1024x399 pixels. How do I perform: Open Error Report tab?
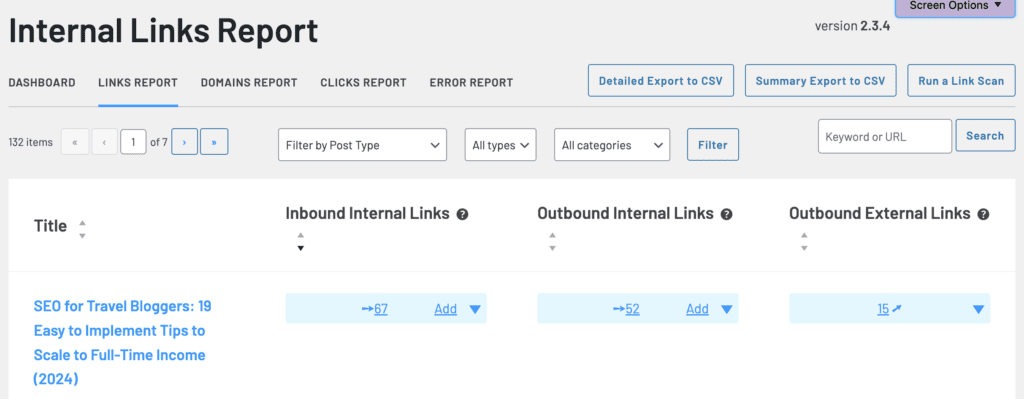tap(471, 83)
